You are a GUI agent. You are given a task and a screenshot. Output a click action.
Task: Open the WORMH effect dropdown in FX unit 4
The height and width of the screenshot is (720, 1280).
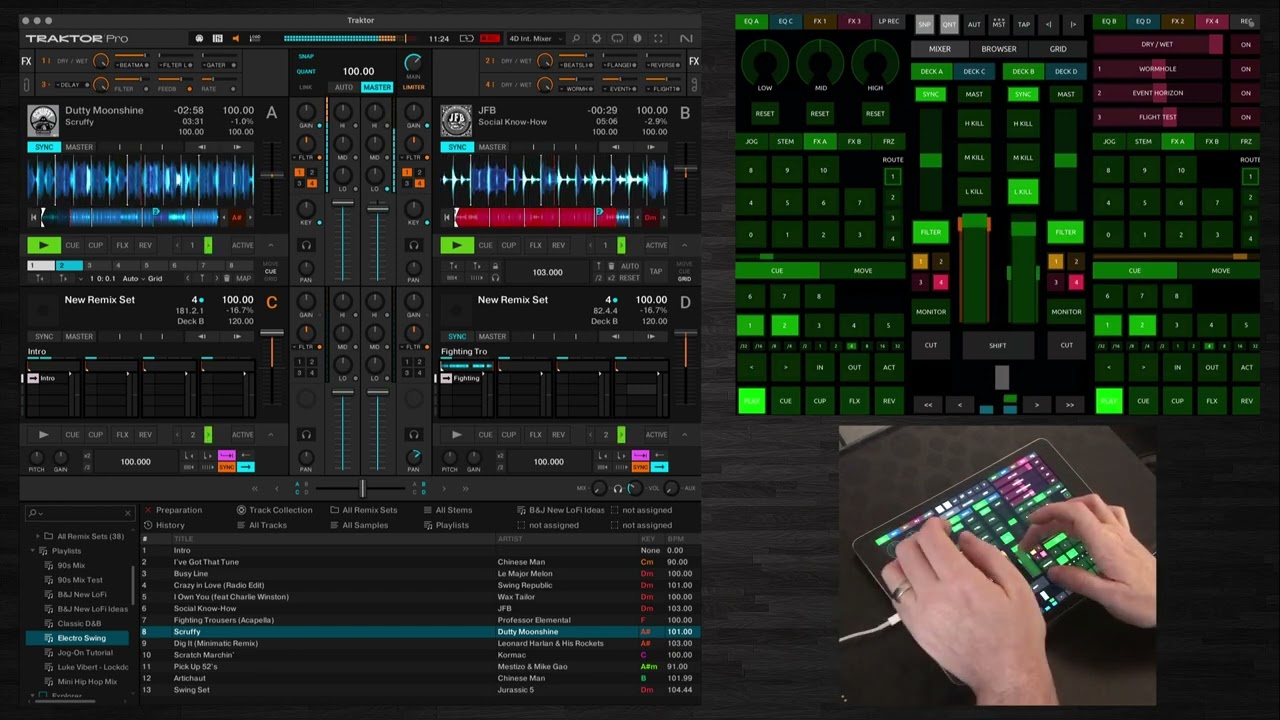[x=578, y=88]
